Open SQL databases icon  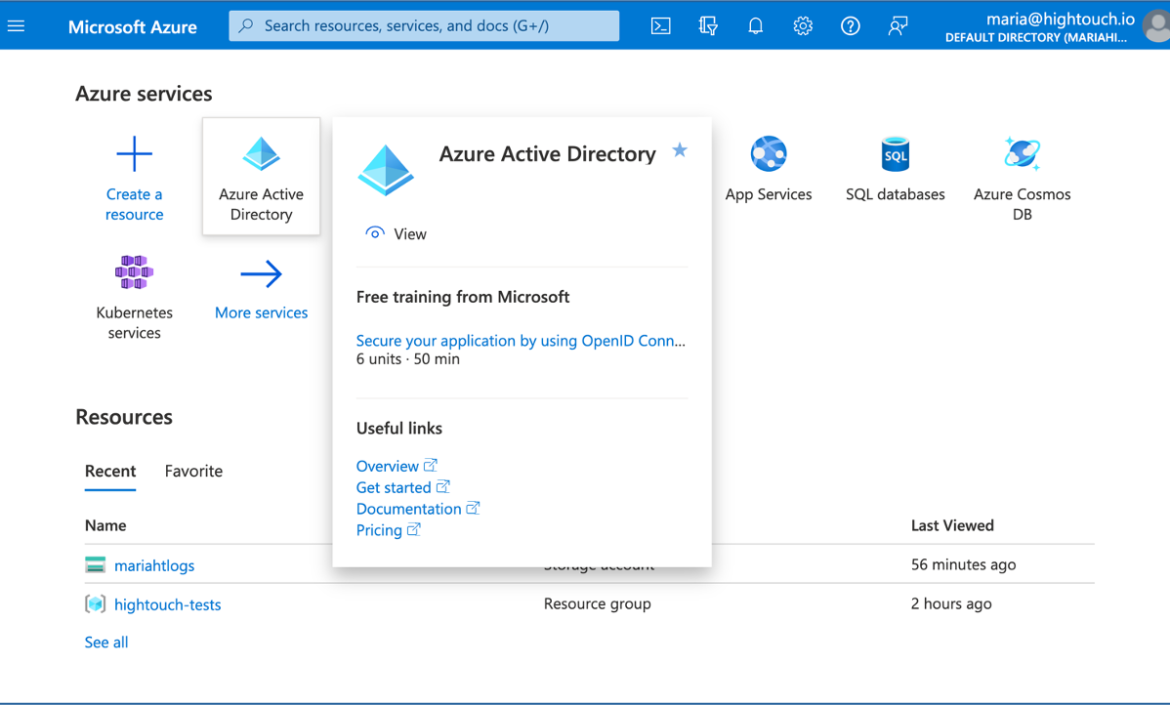pyautogui.click(x=895, y=154)
